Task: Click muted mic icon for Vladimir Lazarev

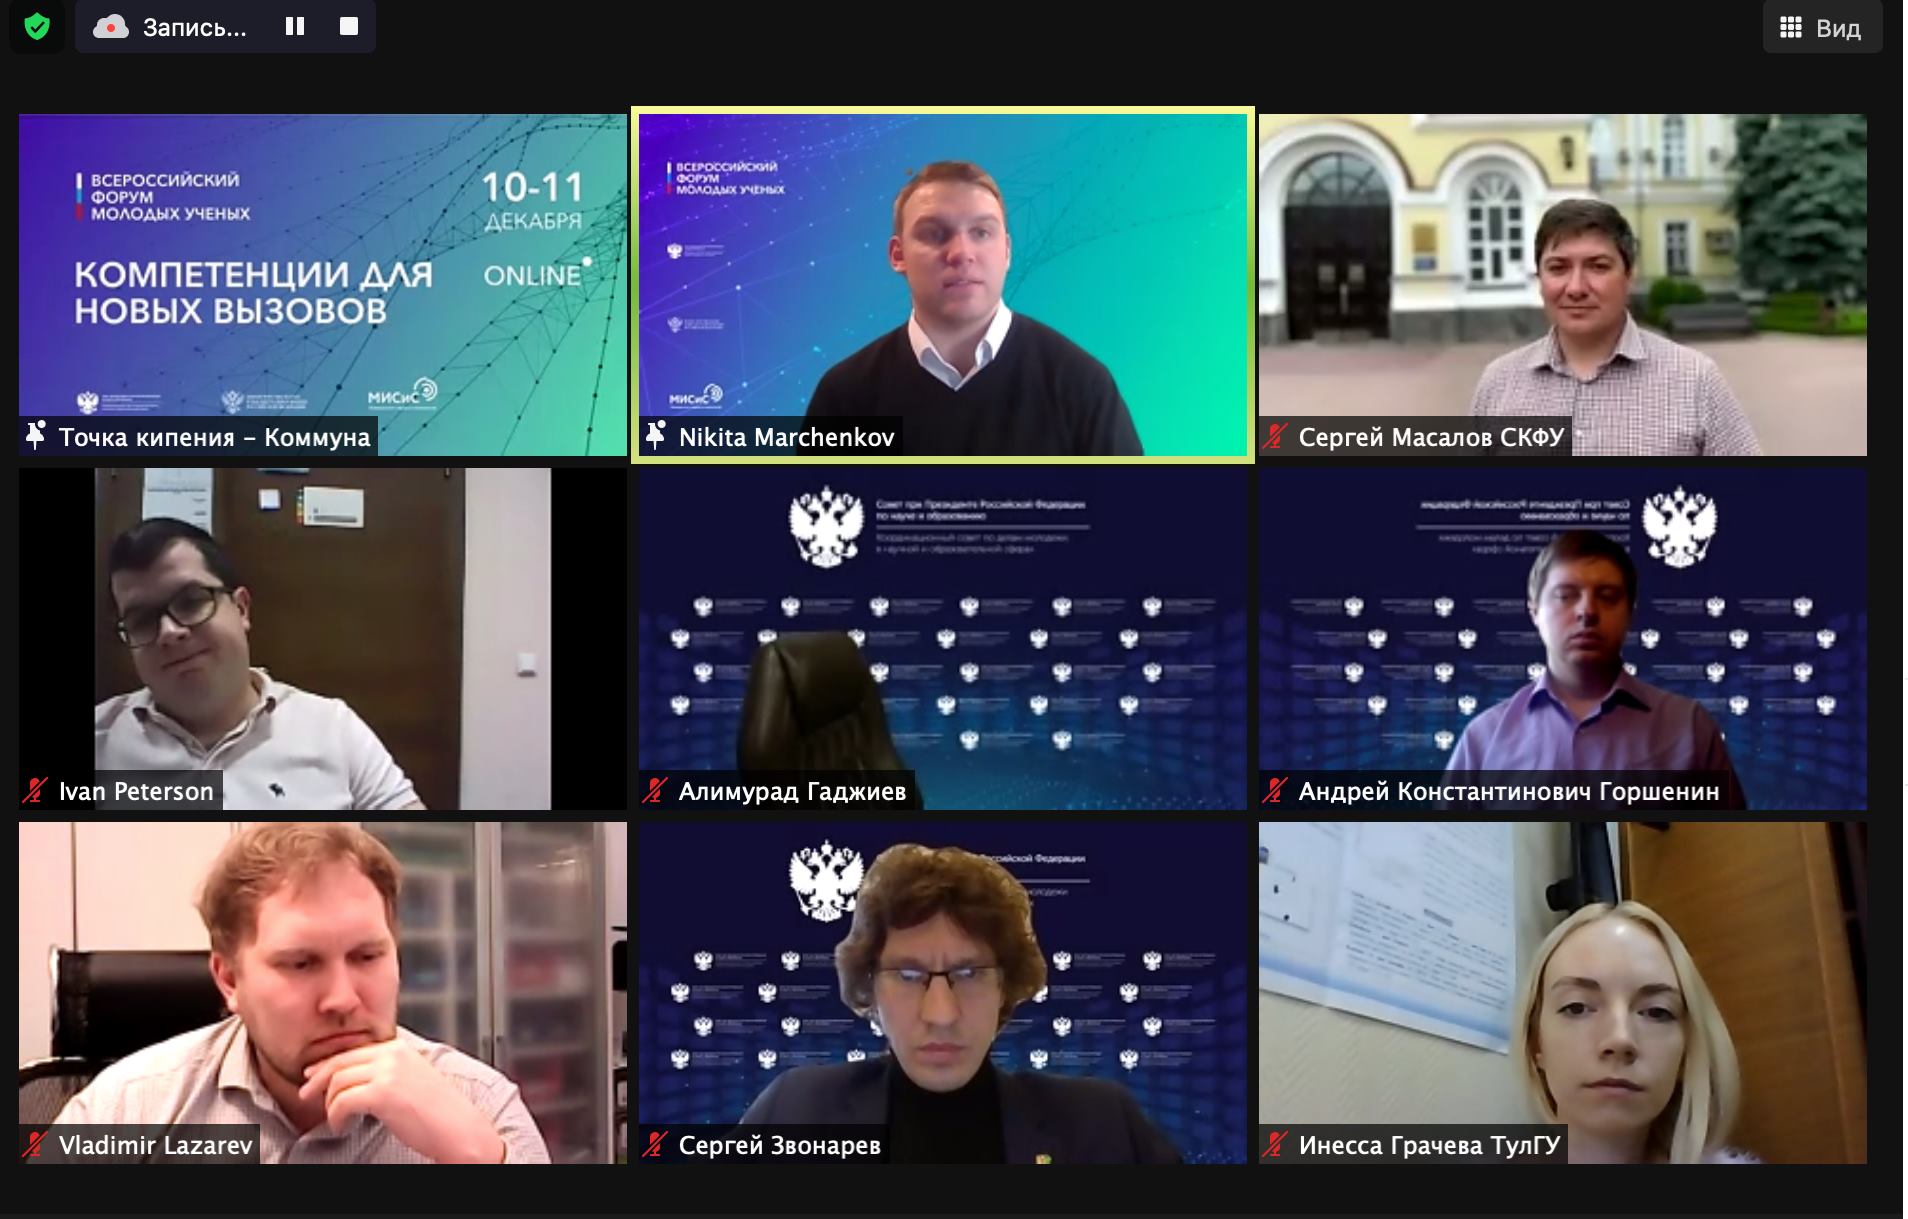Action: tap(35, 1145)
